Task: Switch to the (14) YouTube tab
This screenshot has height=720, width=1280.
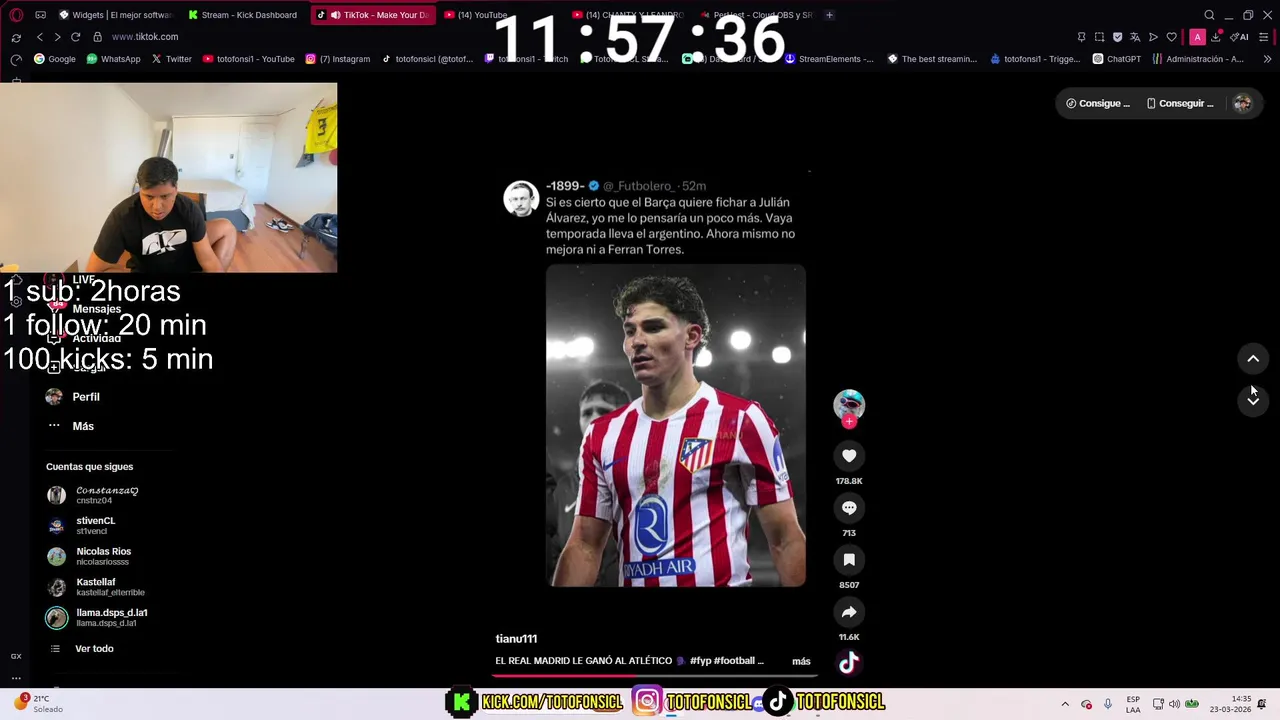Action: click(476, 15)
